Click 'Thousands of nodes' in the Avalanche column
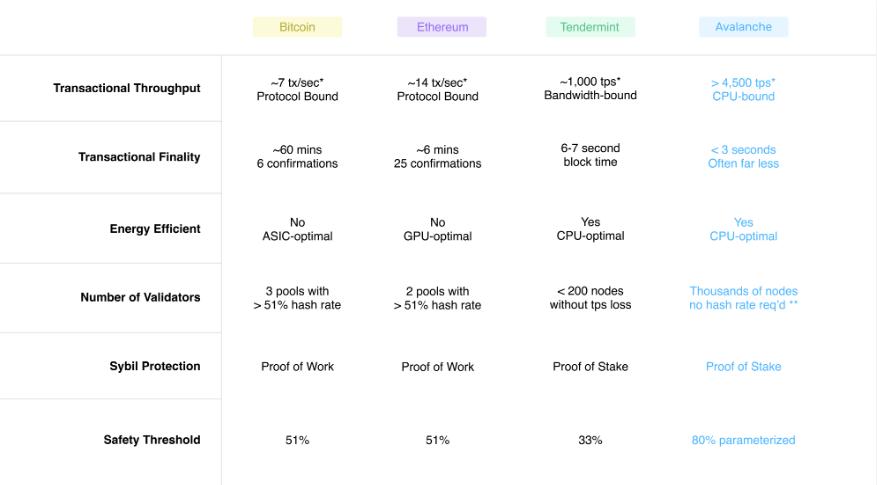This screenshot has height=485, width=877. click(743, 291)
